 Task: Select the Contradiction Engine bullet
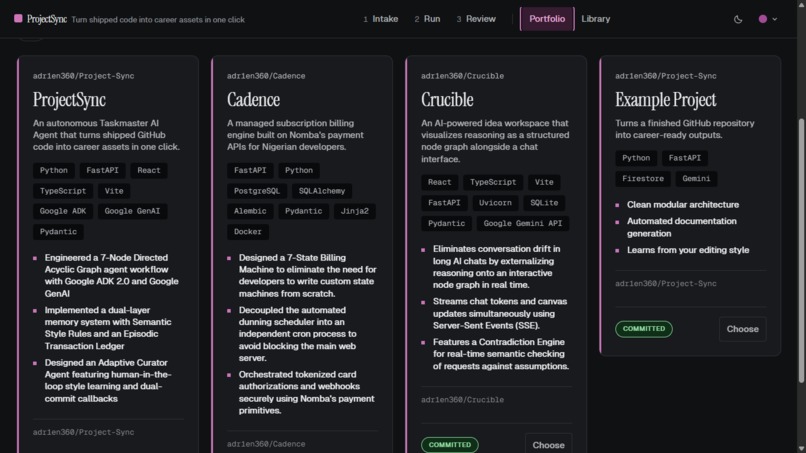(501, 354)
